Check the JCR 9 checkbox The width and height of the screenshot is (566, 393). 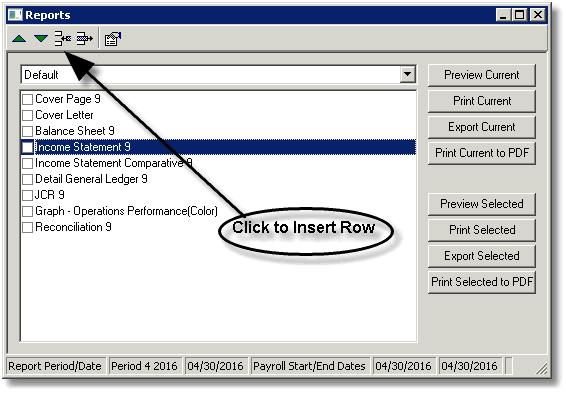click(x=27, y=195)
